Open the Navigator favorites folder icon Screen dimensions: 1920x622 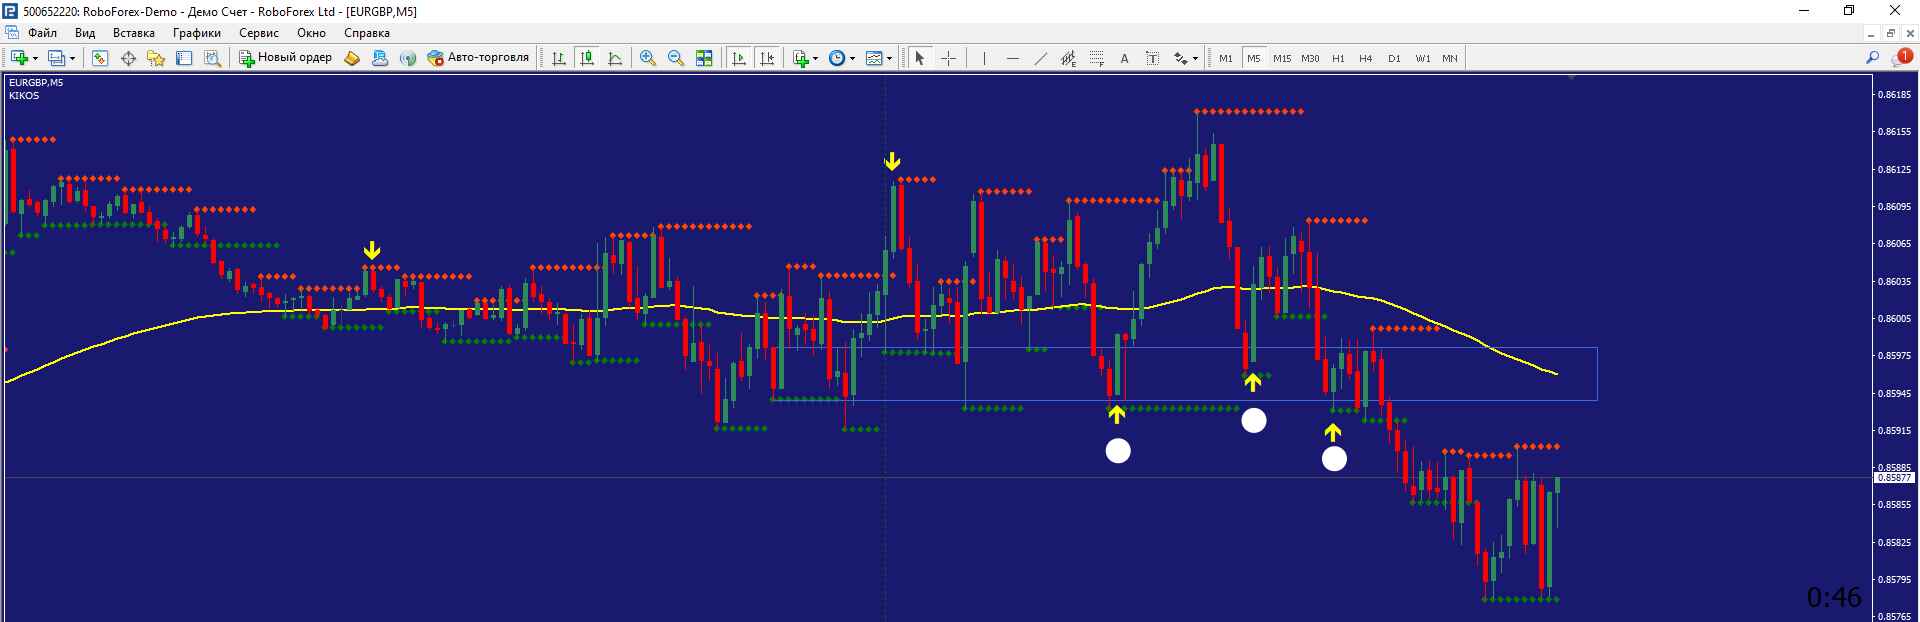[156, 58]
